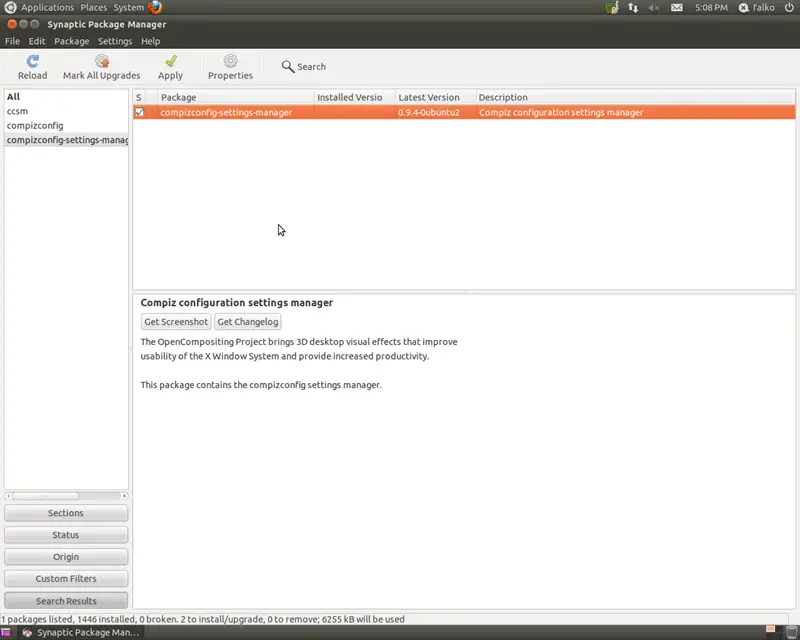Click the power session icon

[789, 8]
